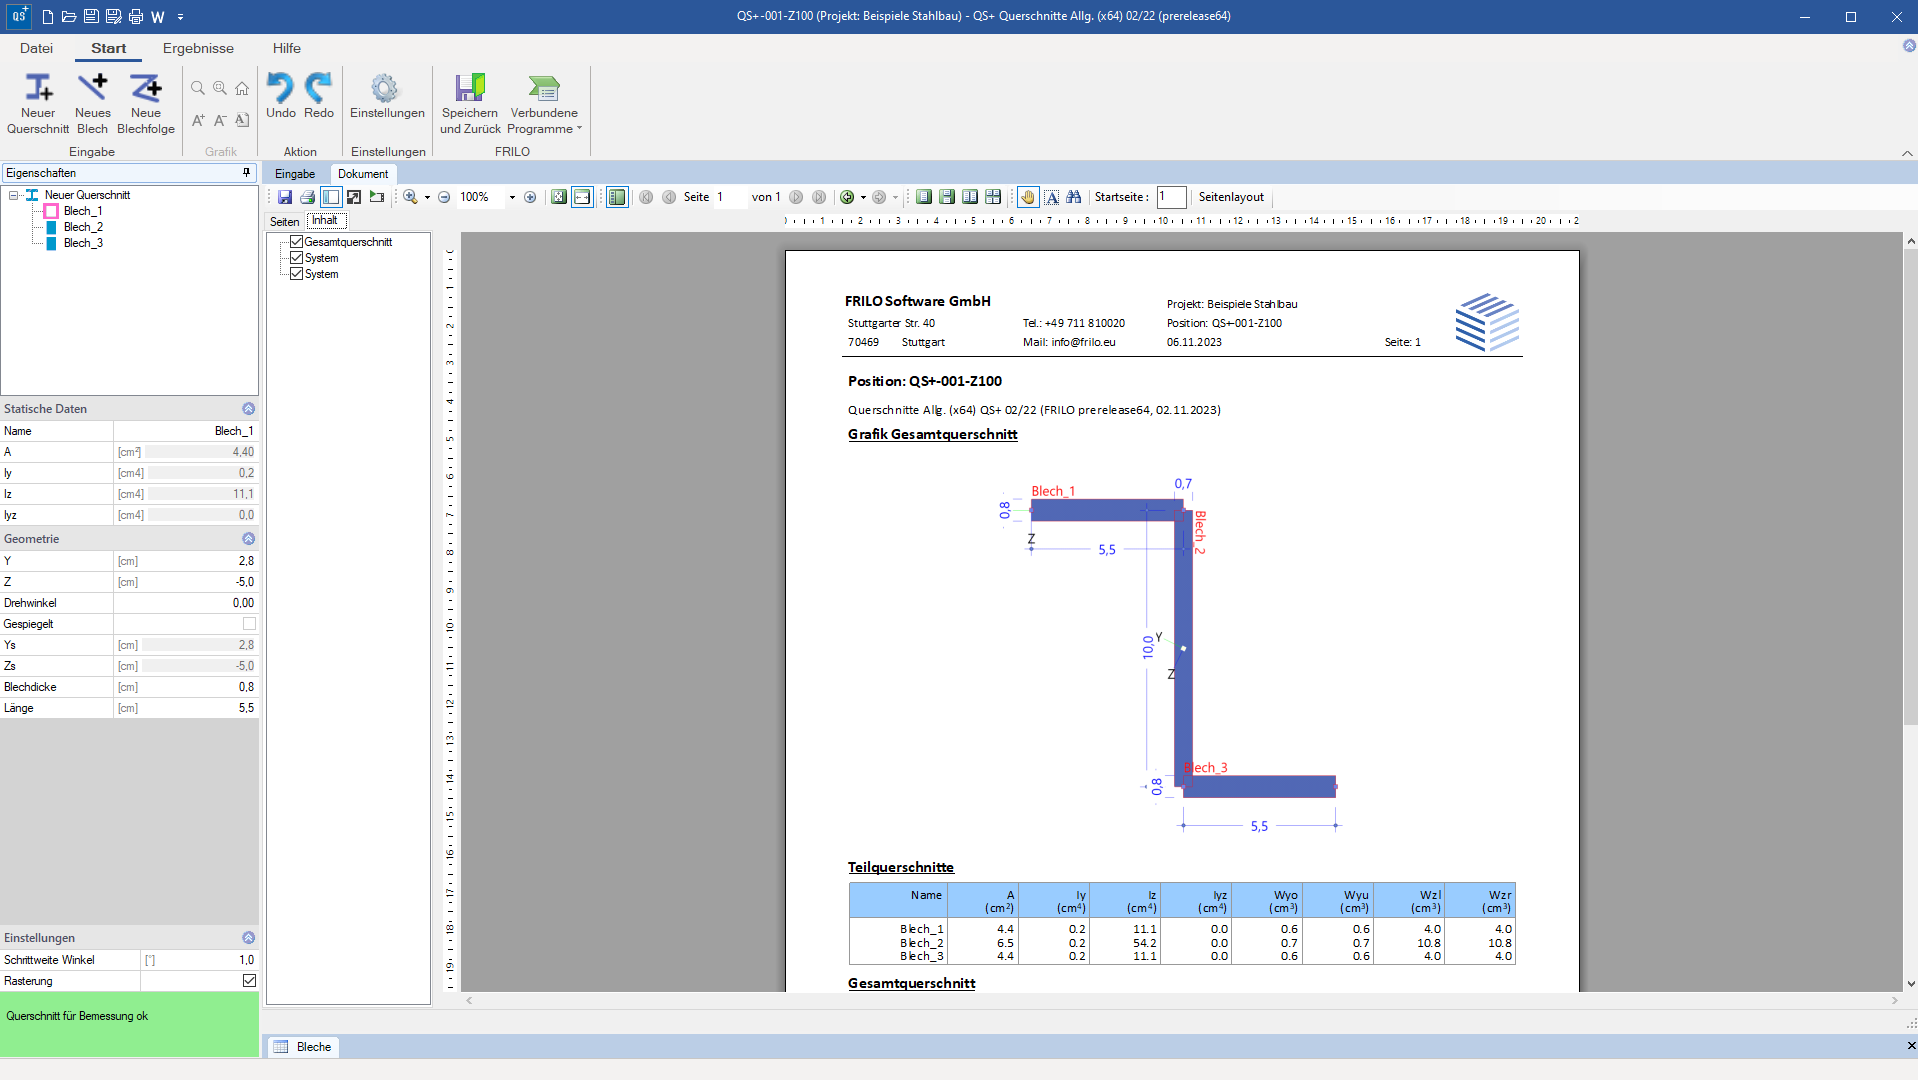Click the save disk icon in title bar
1918x1080 pixels.
tap(91, 17)
